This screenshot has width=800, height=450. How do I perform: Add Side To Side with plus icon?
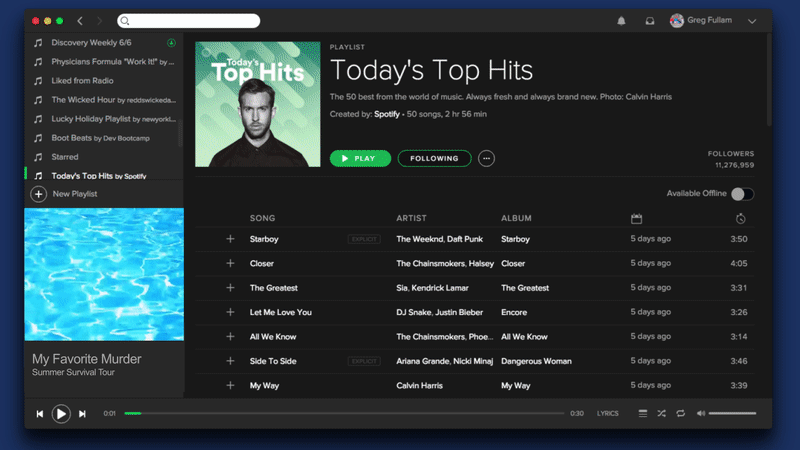coord(230,361)
